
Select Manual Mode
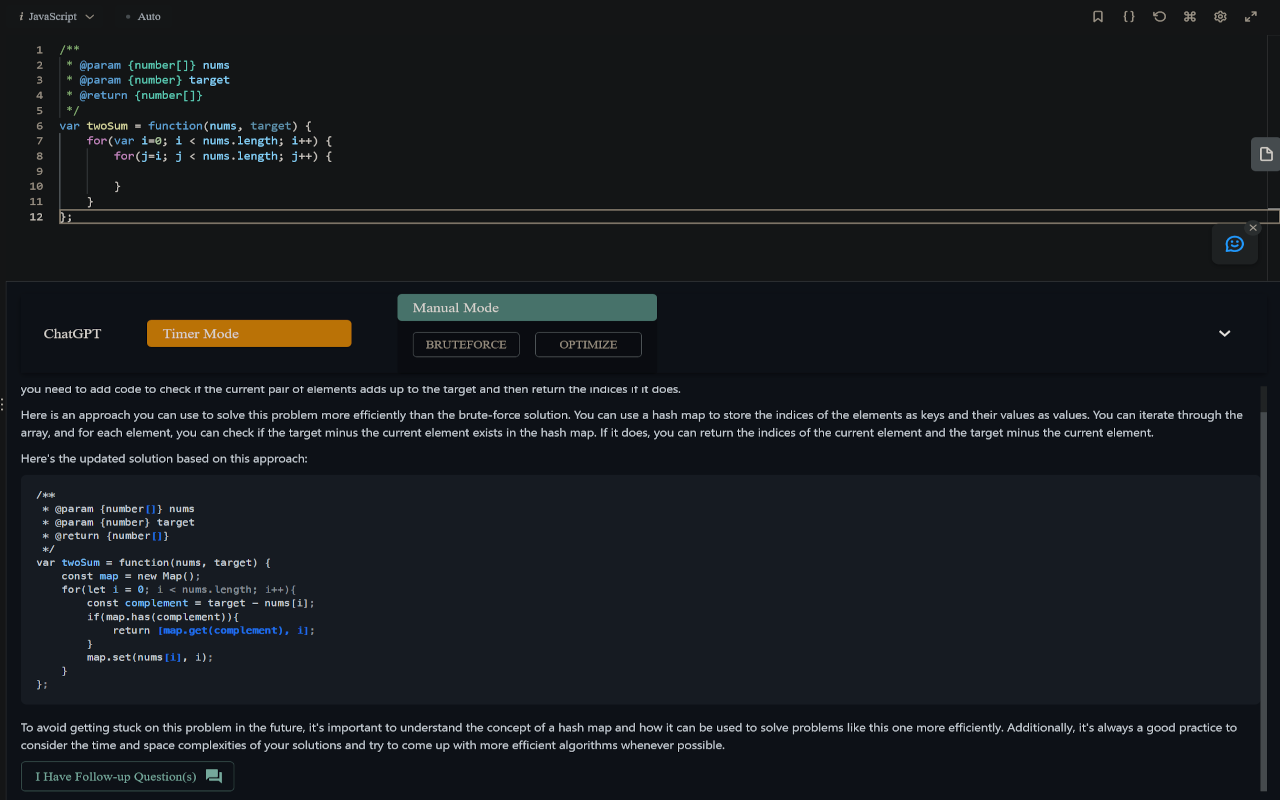click(527, 307)
